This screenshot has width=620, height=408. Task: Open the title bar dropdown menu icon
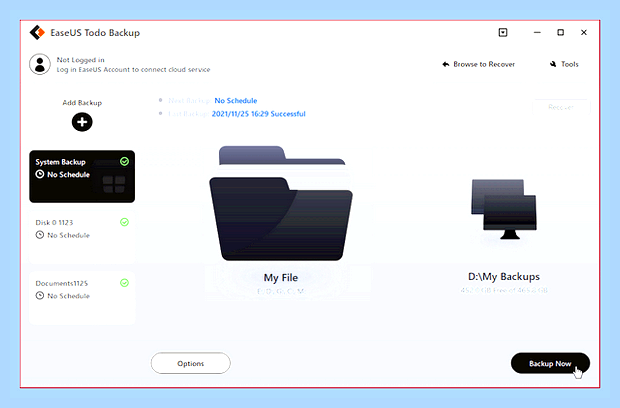pos(503,32)
